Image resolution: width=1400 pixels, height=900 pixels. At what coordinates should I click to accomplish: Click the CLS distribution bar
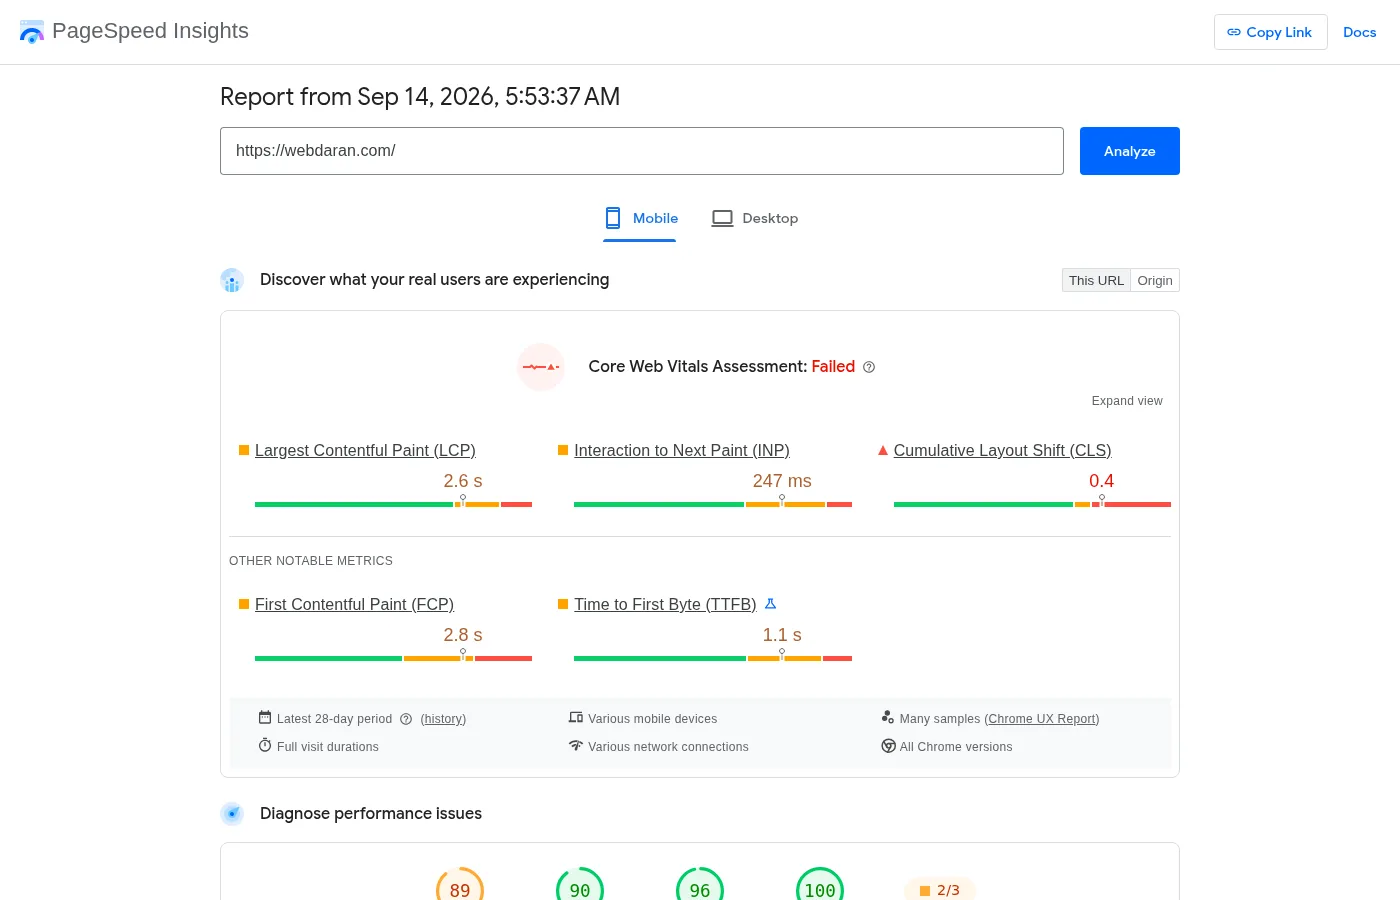click(x=1032, y=504)
